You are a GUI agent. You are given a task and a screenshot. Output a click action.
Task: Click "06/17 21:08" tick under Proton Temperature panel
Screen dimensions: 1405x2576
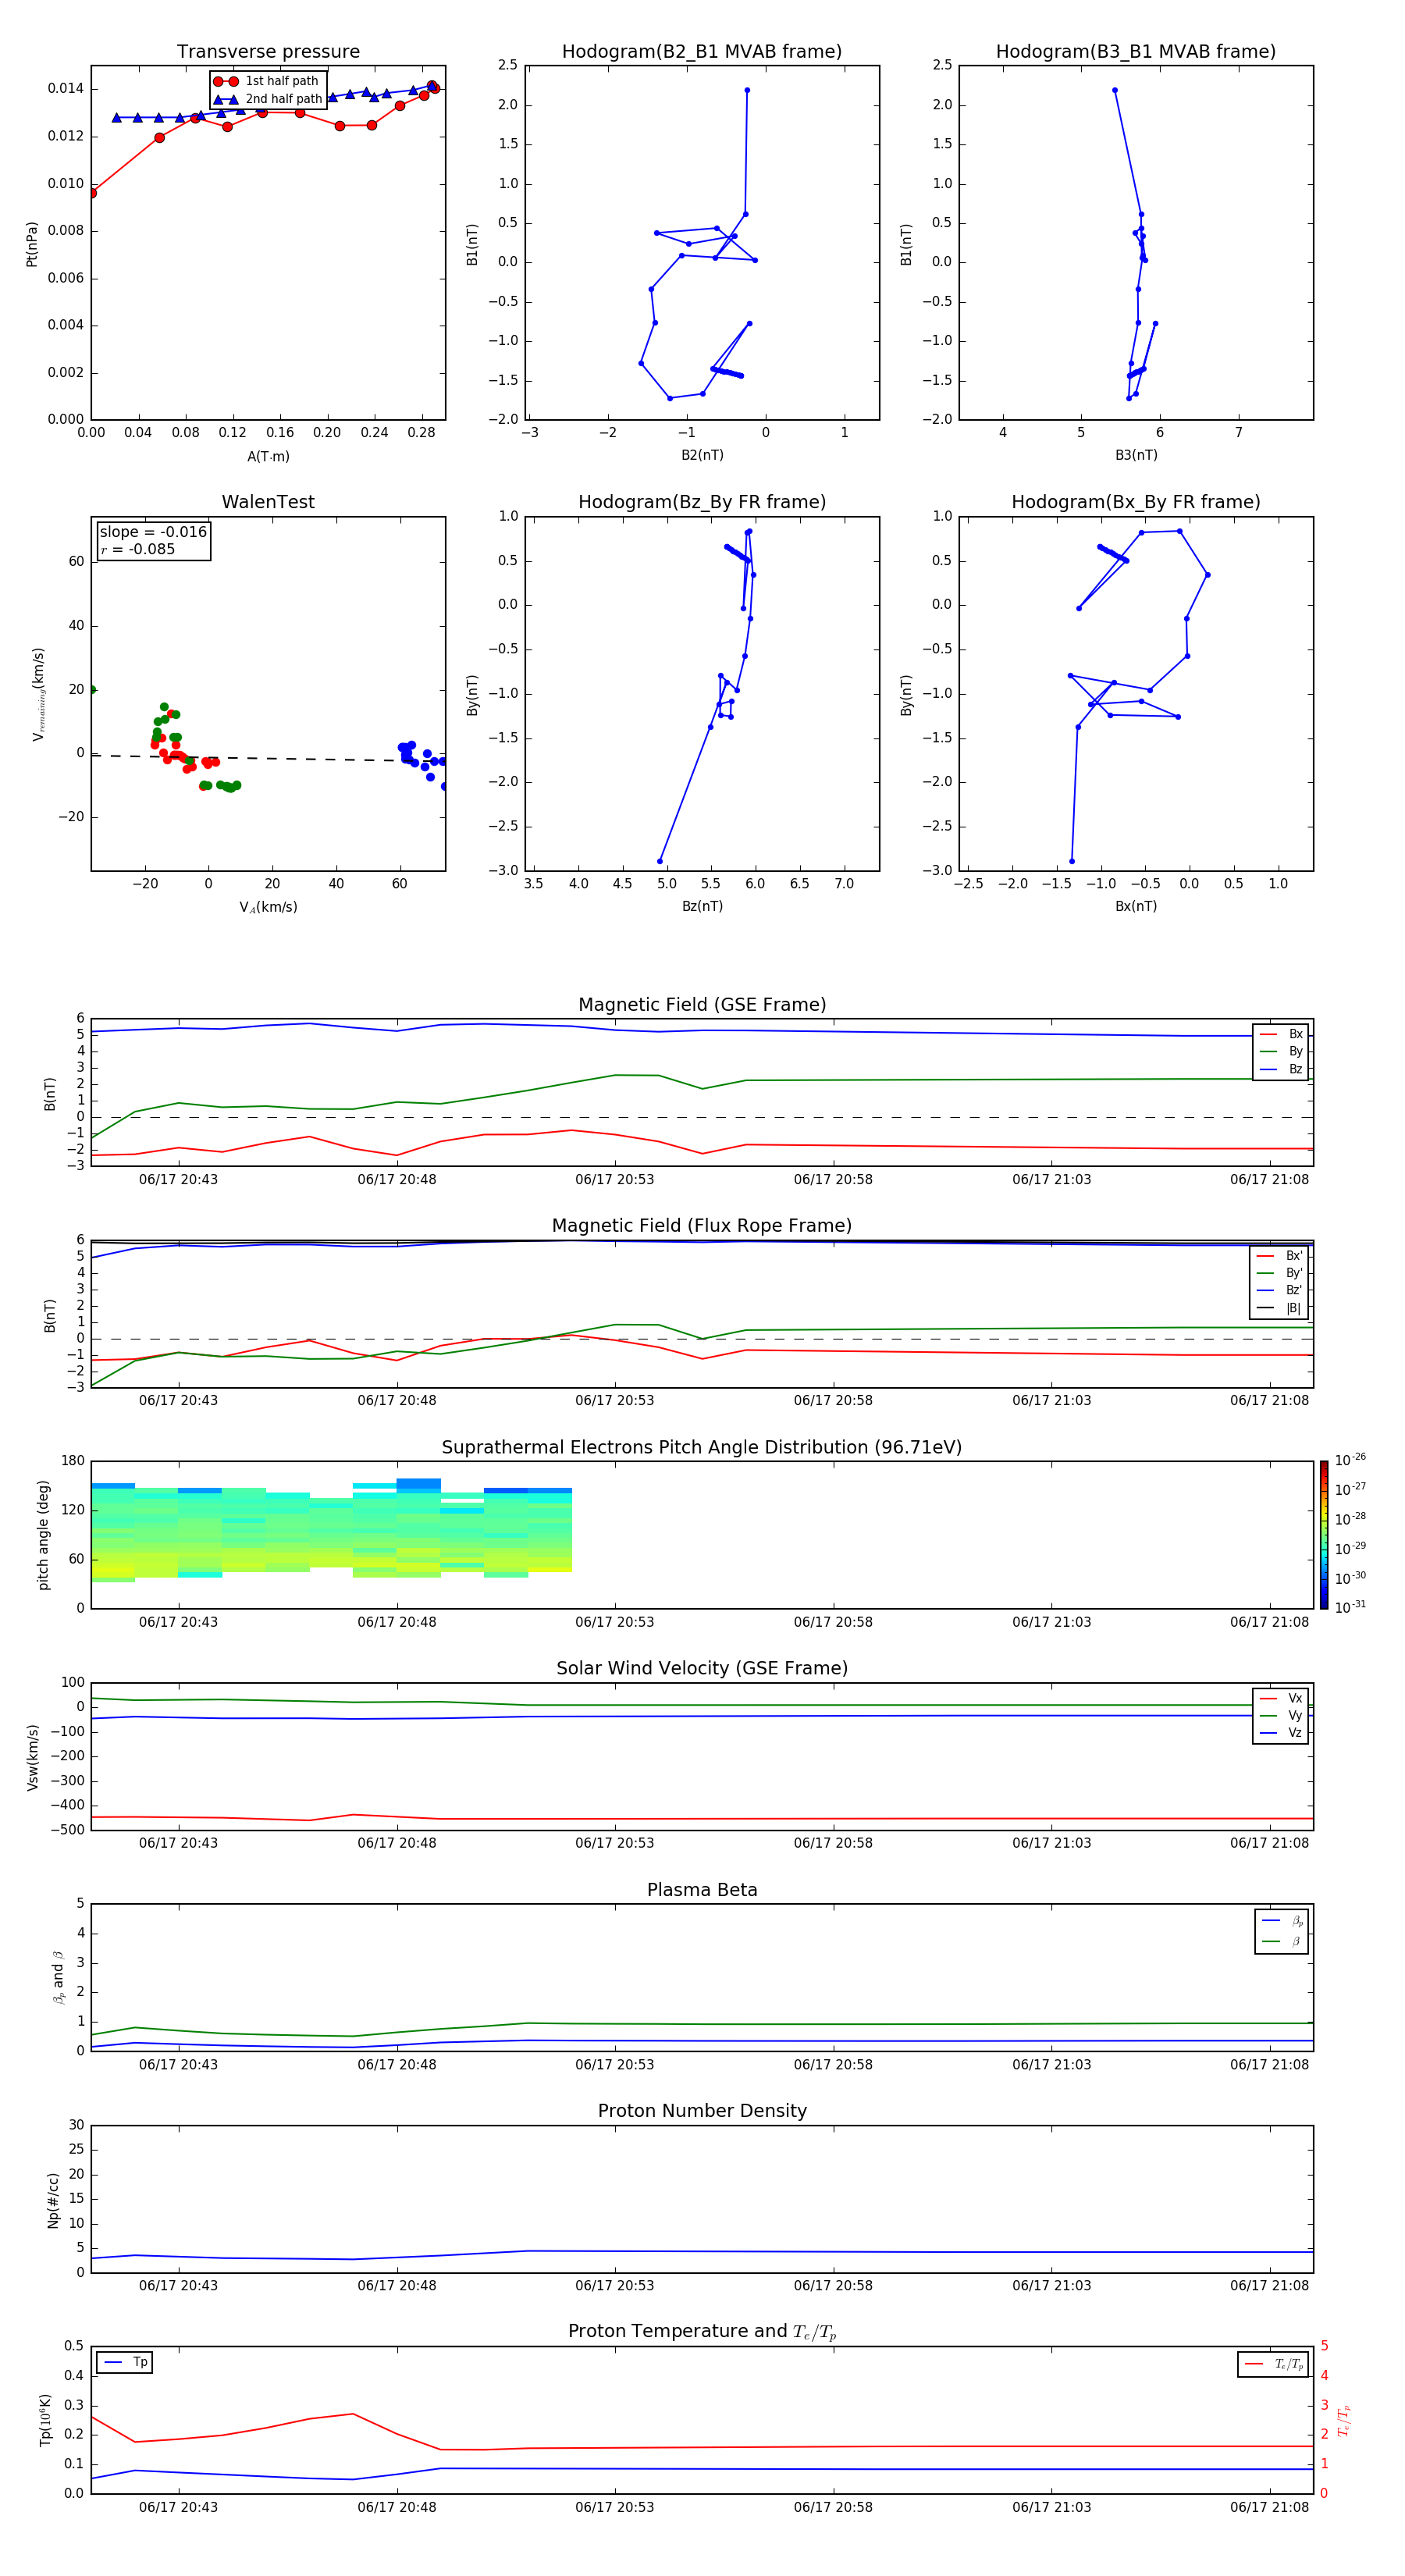(x=1269, y=2507)
